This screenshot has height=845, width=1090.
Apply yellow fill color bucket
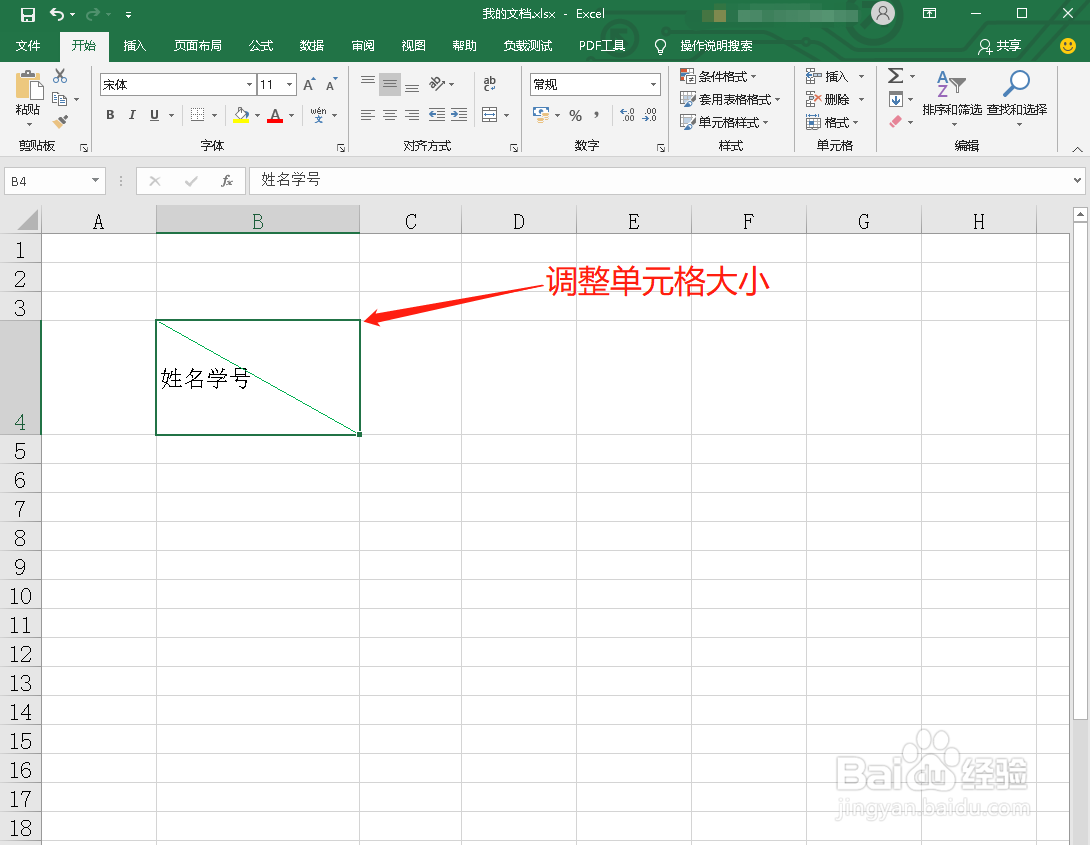(x=241, y=115)
